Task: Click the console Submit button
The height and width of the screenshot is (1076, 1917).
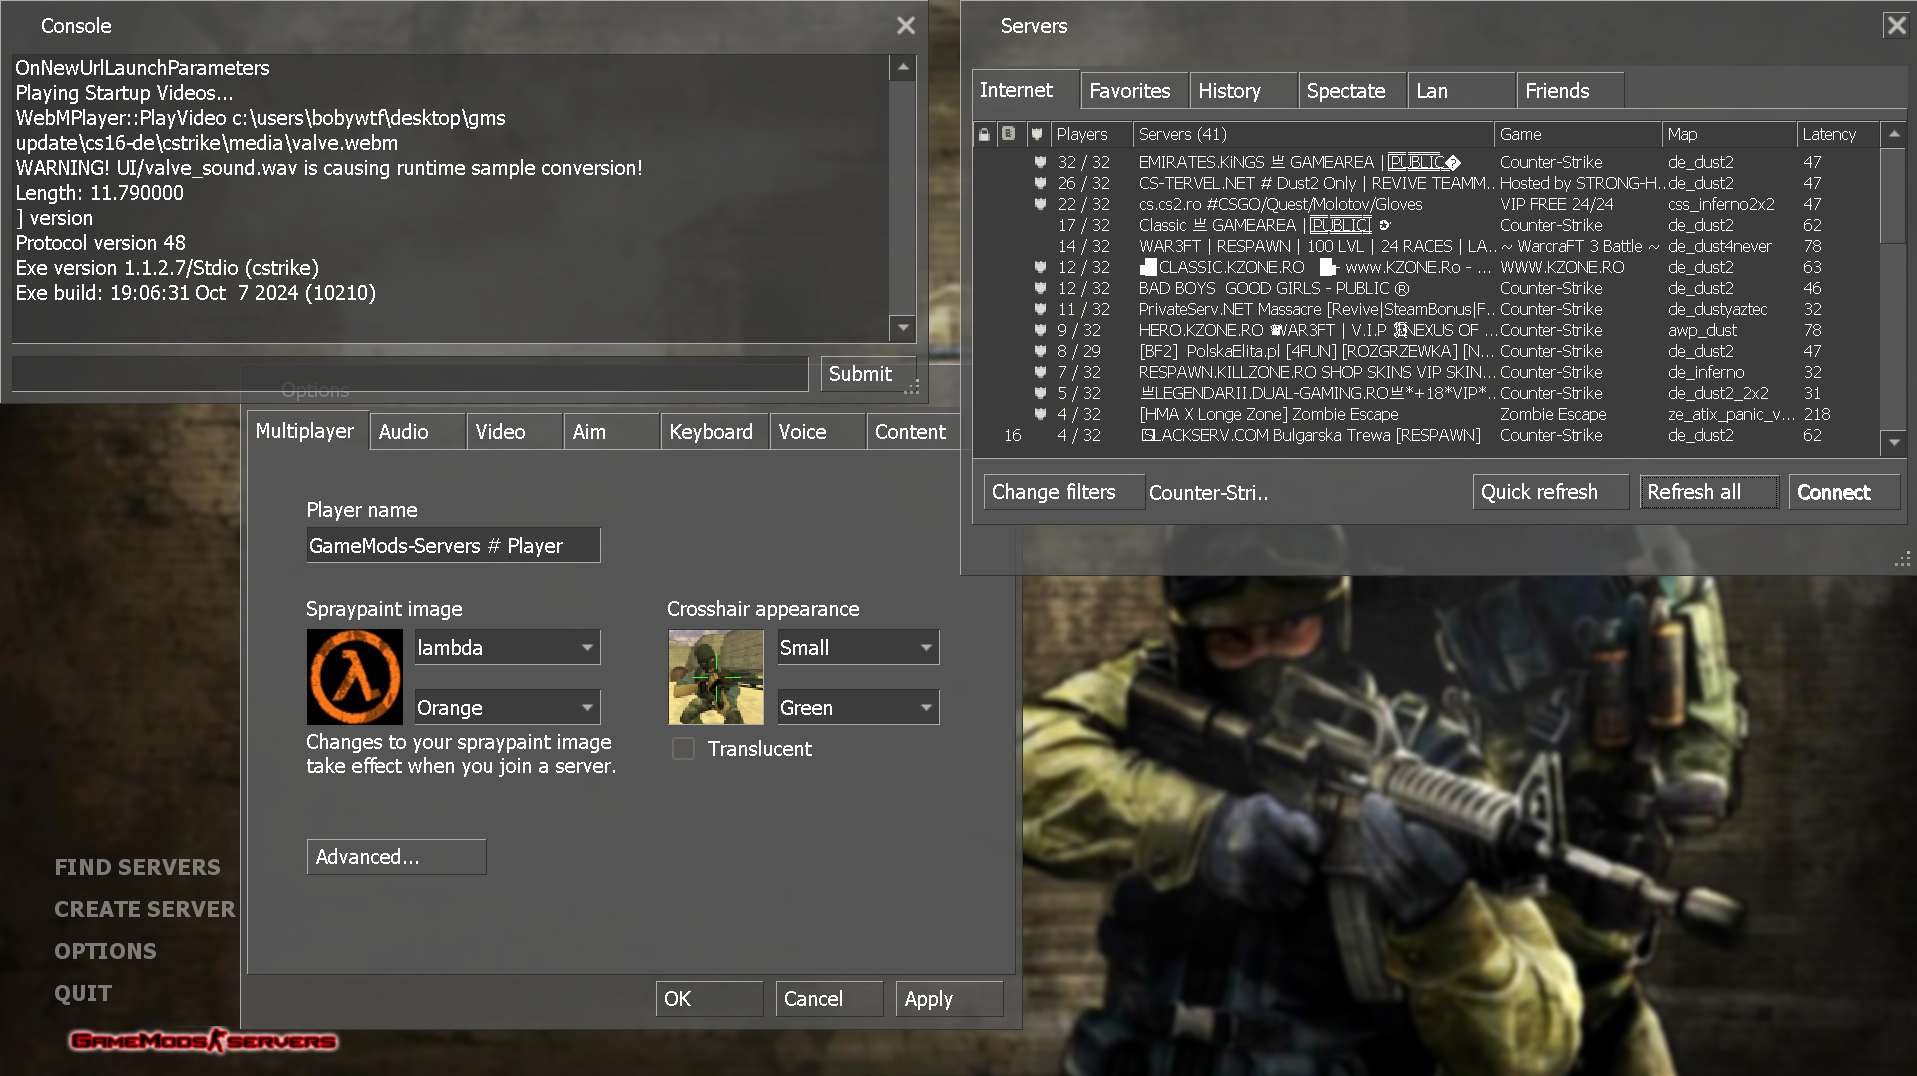Action: (868, 374)
